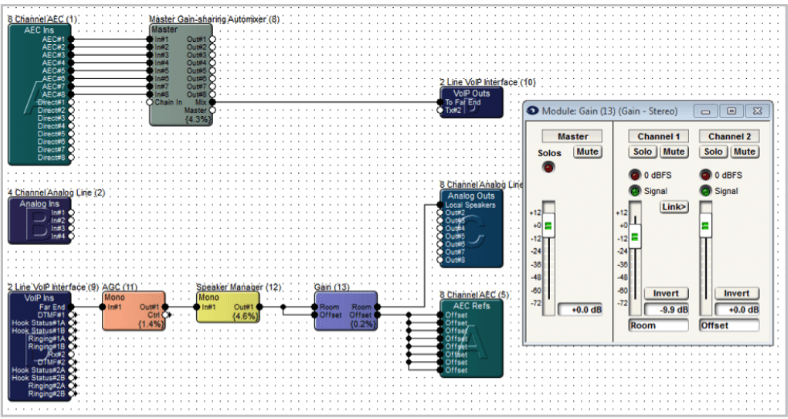Select the VoIP Outs block

coord(471,102)
